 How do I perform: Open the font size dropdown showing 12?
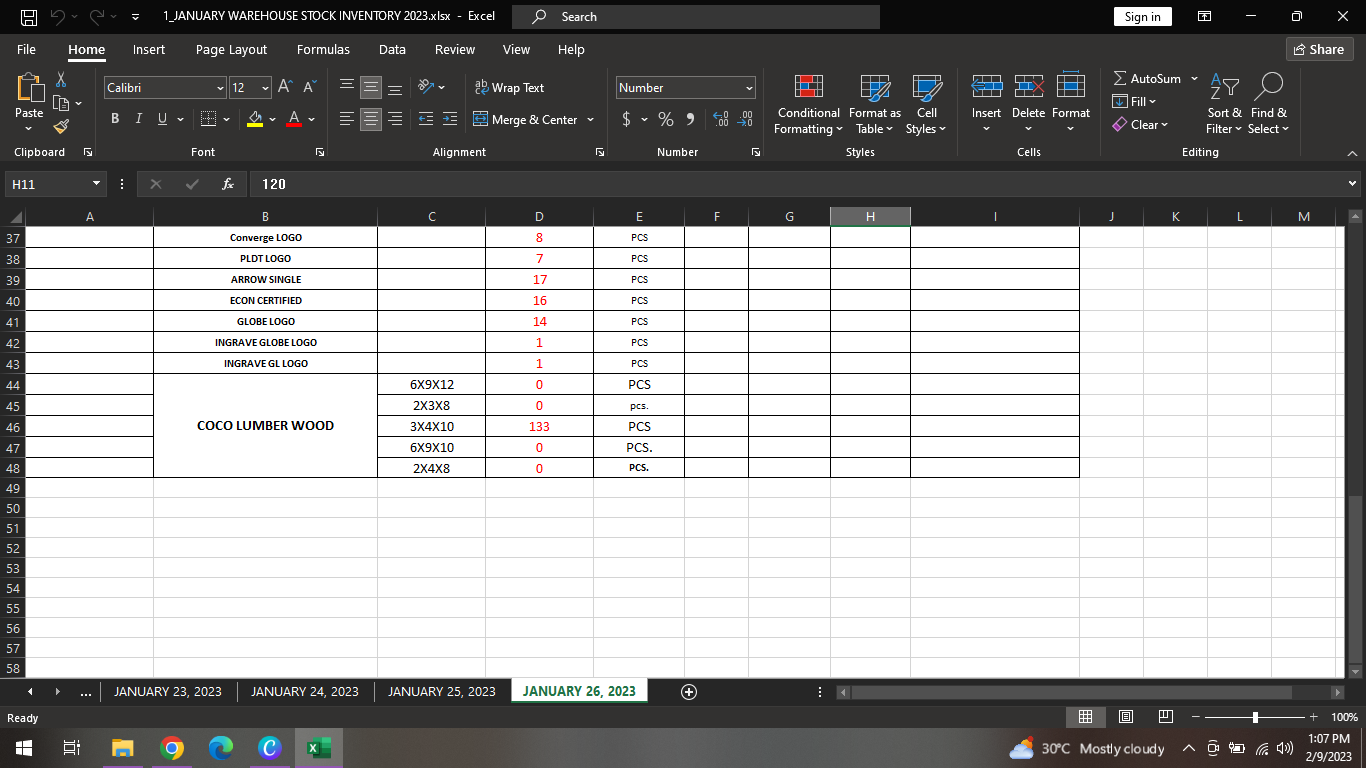265,88
